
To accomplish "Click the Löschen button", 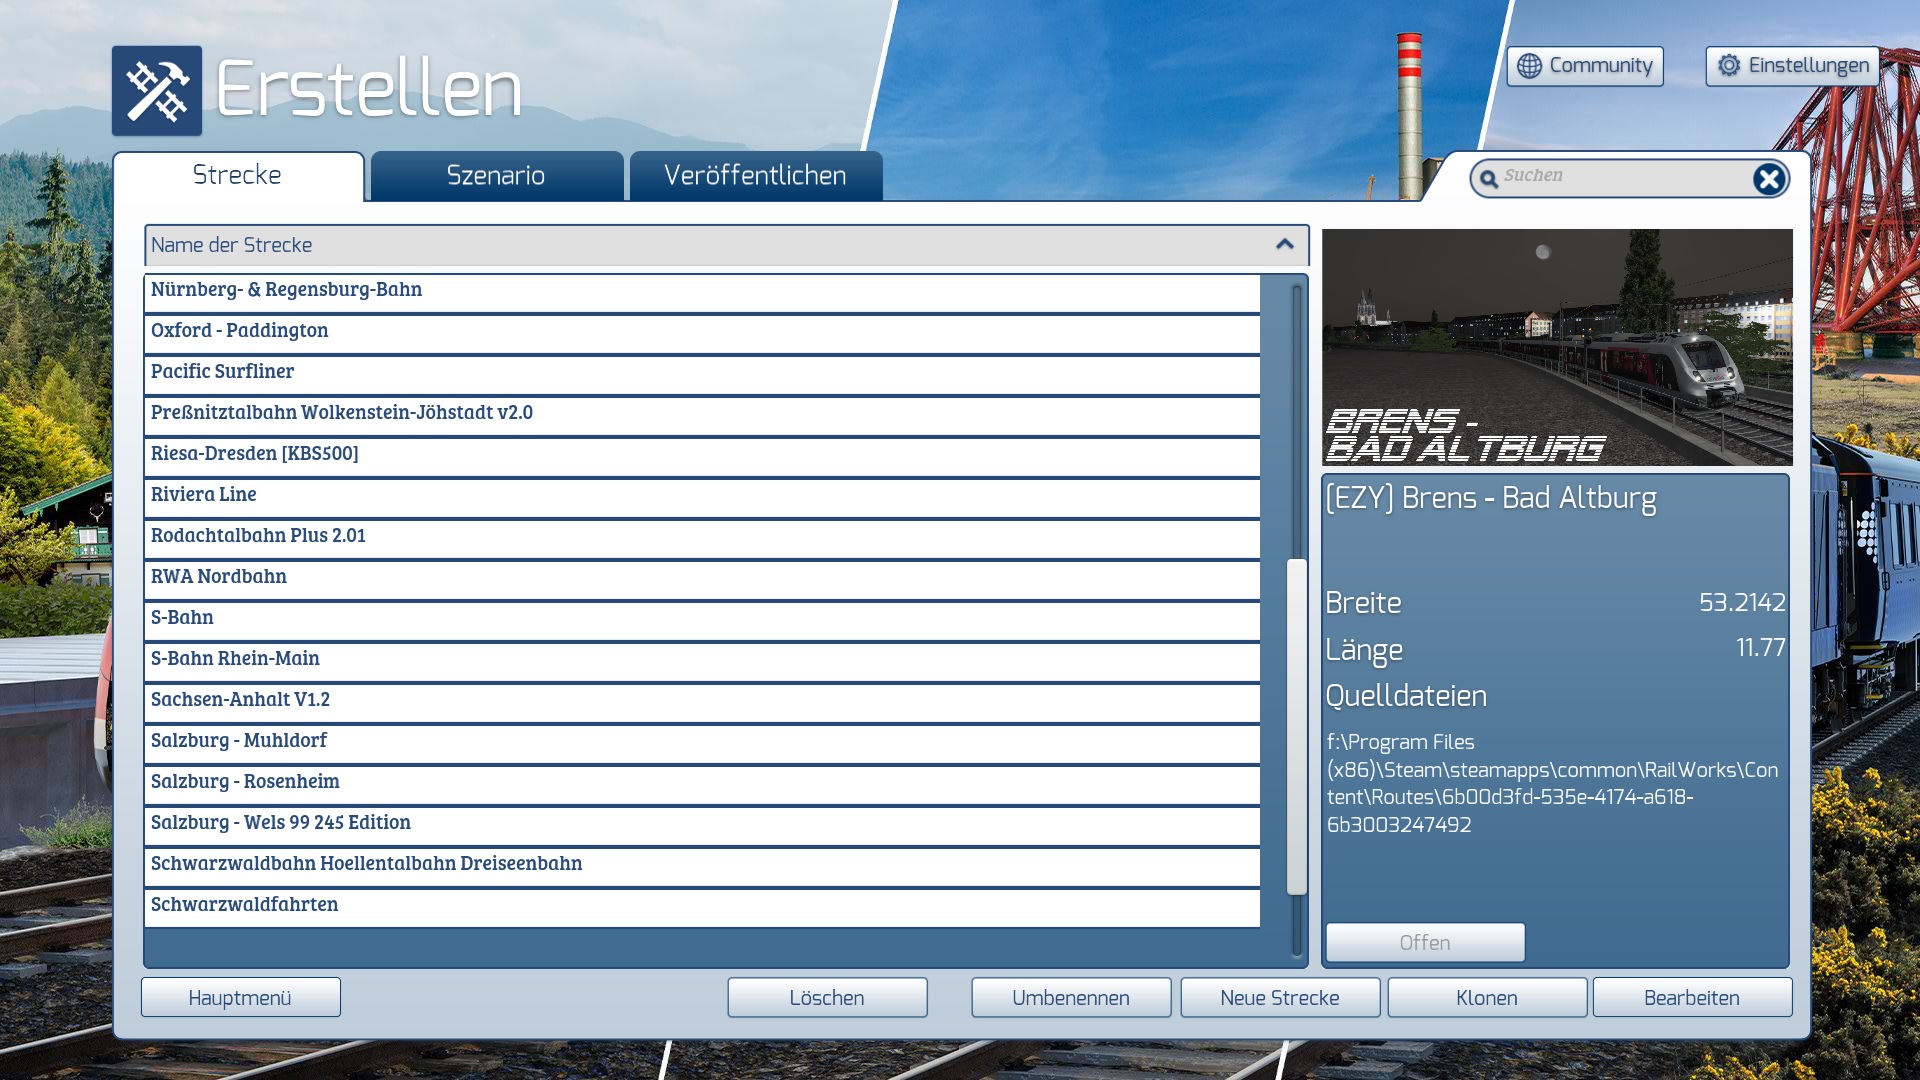I will pyautogui.click(x=827, y=998).
